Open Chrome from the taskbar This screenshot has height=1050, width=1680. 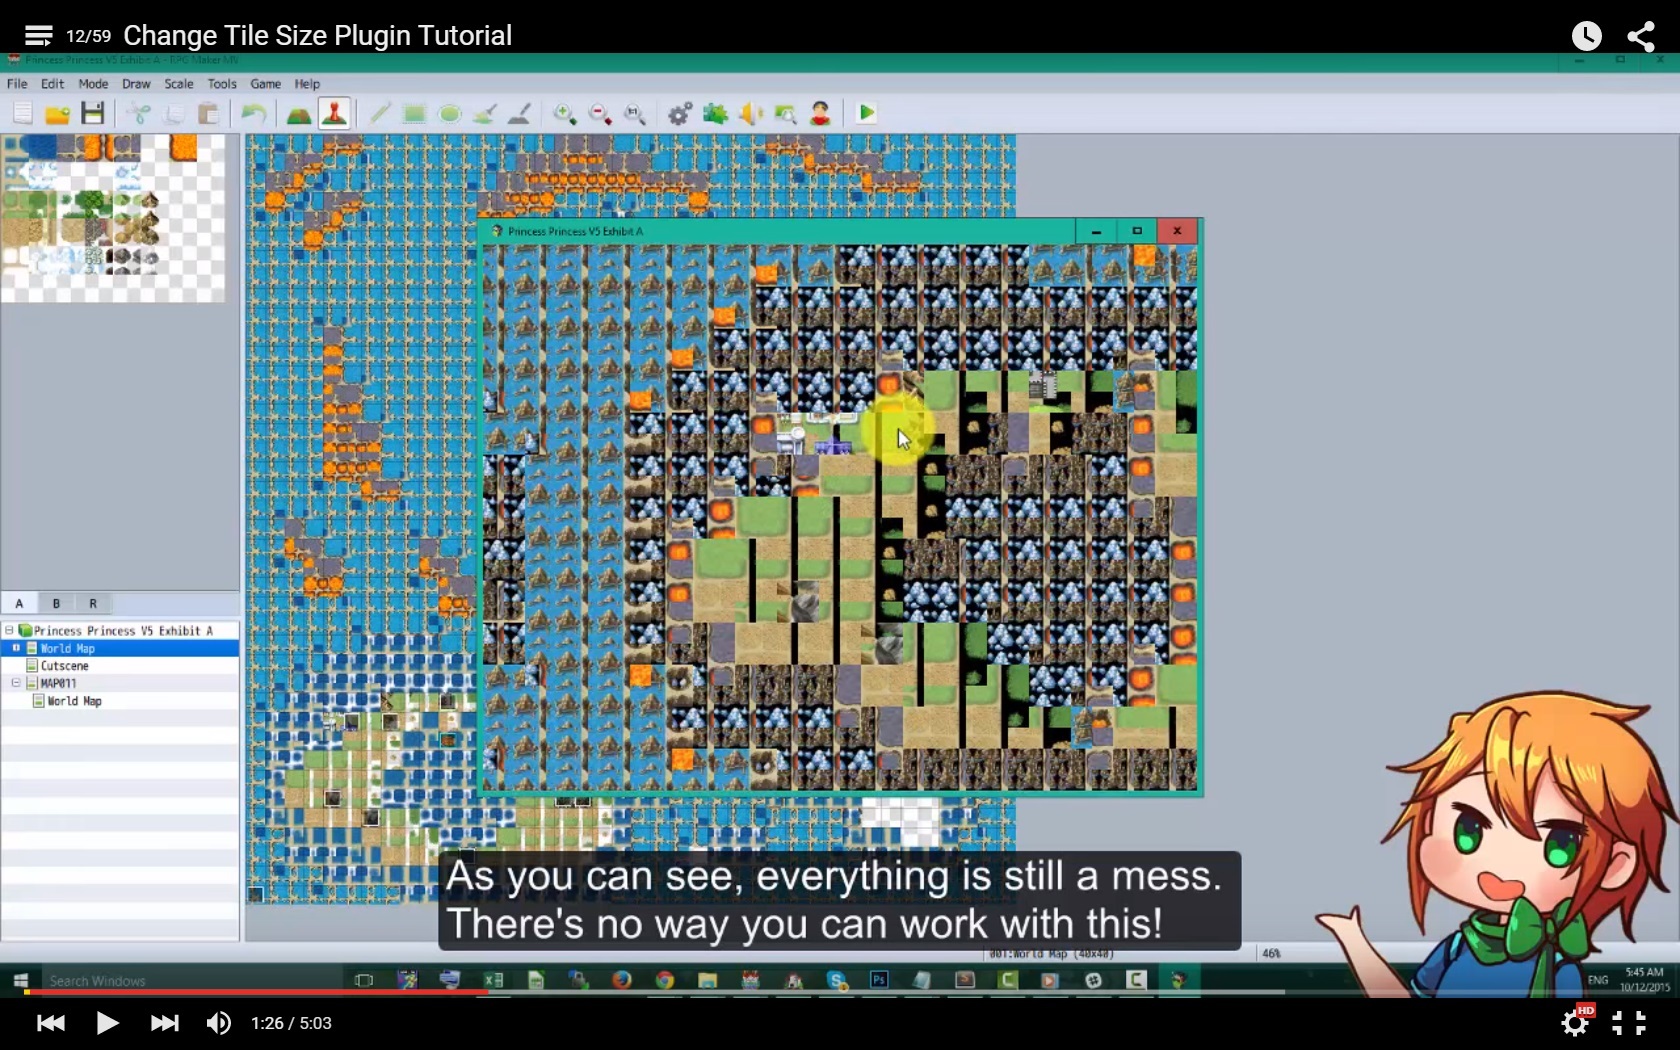(x=665, y=980)
